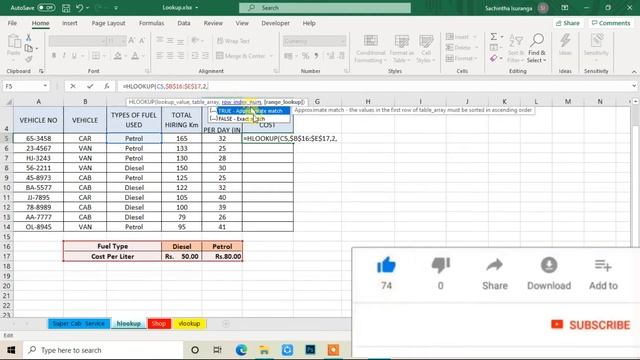Open the Help tab
Image resolution: width=640 pixels, height=360 pixels.
pyautogui.click(x=309, y=23)
